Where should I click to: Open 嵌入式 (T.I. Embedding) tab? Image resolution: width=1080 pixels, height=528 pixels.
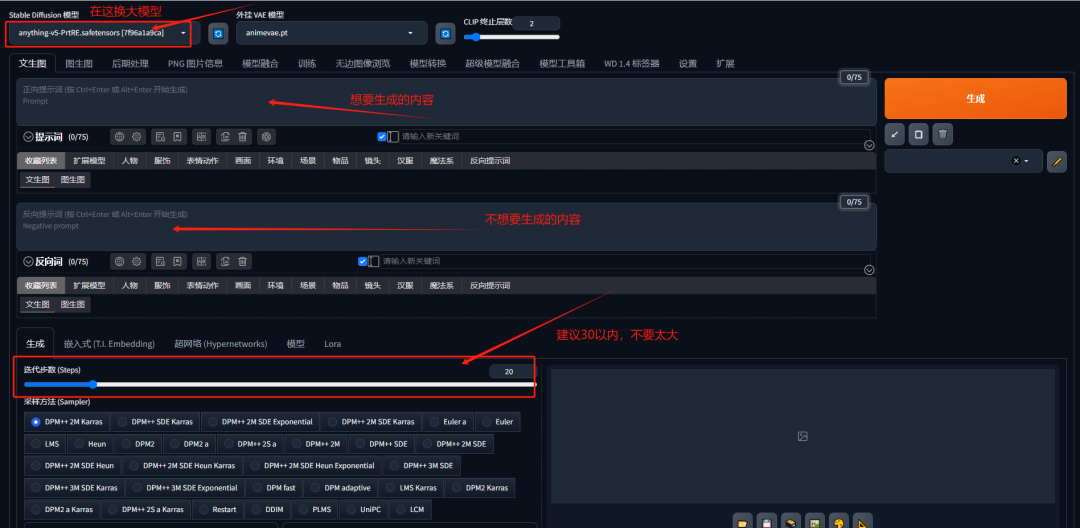(109, 344)
